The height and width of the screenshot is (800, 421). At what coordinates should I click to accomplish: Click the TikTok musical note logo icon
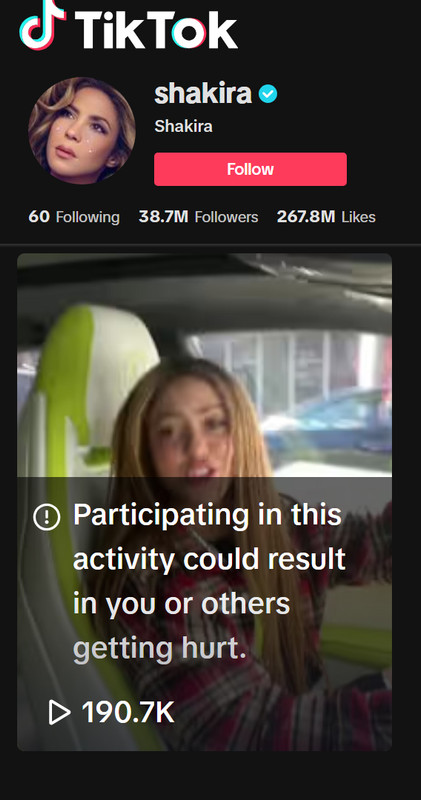[42, 24]
